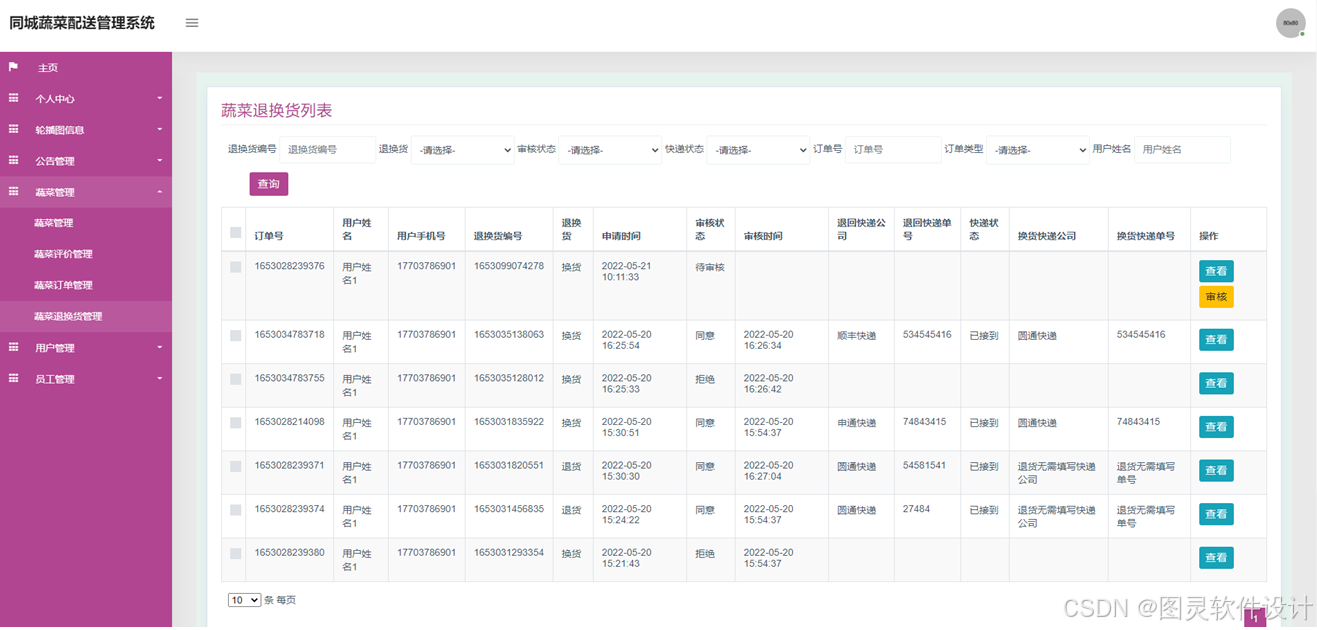1317x630 pixels.
Task: Click 查看 for order 1653028239371
Action: click(x=1216, y=470)
